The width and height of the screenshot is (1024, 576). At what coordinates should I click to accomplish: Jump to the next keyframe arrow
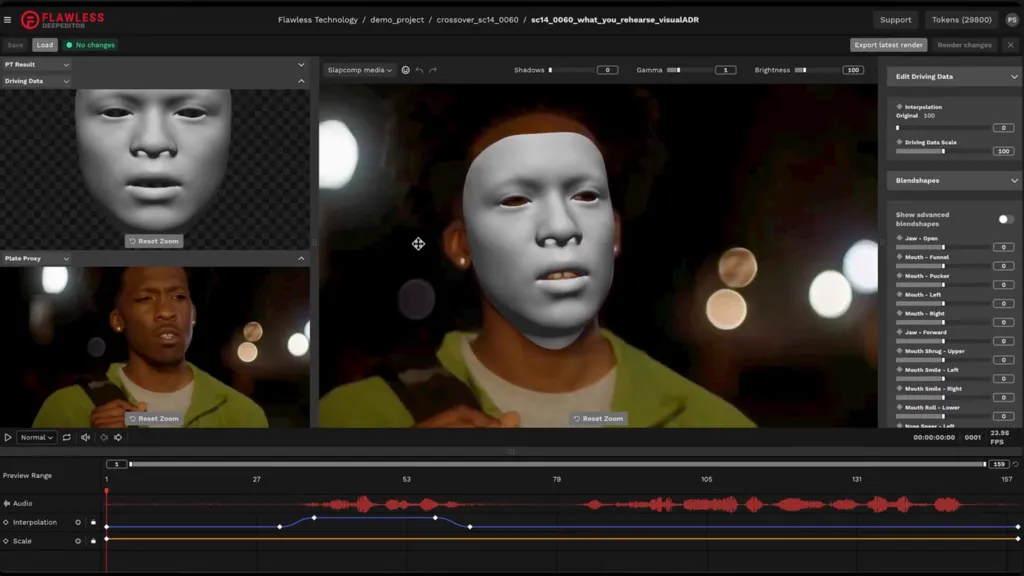point(118,437)
